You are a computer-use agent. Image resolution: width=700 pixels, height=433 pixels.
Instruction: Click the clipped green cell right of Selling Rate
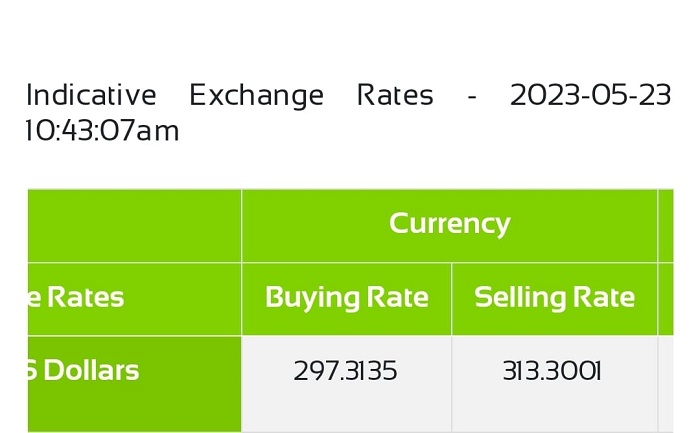666,299
